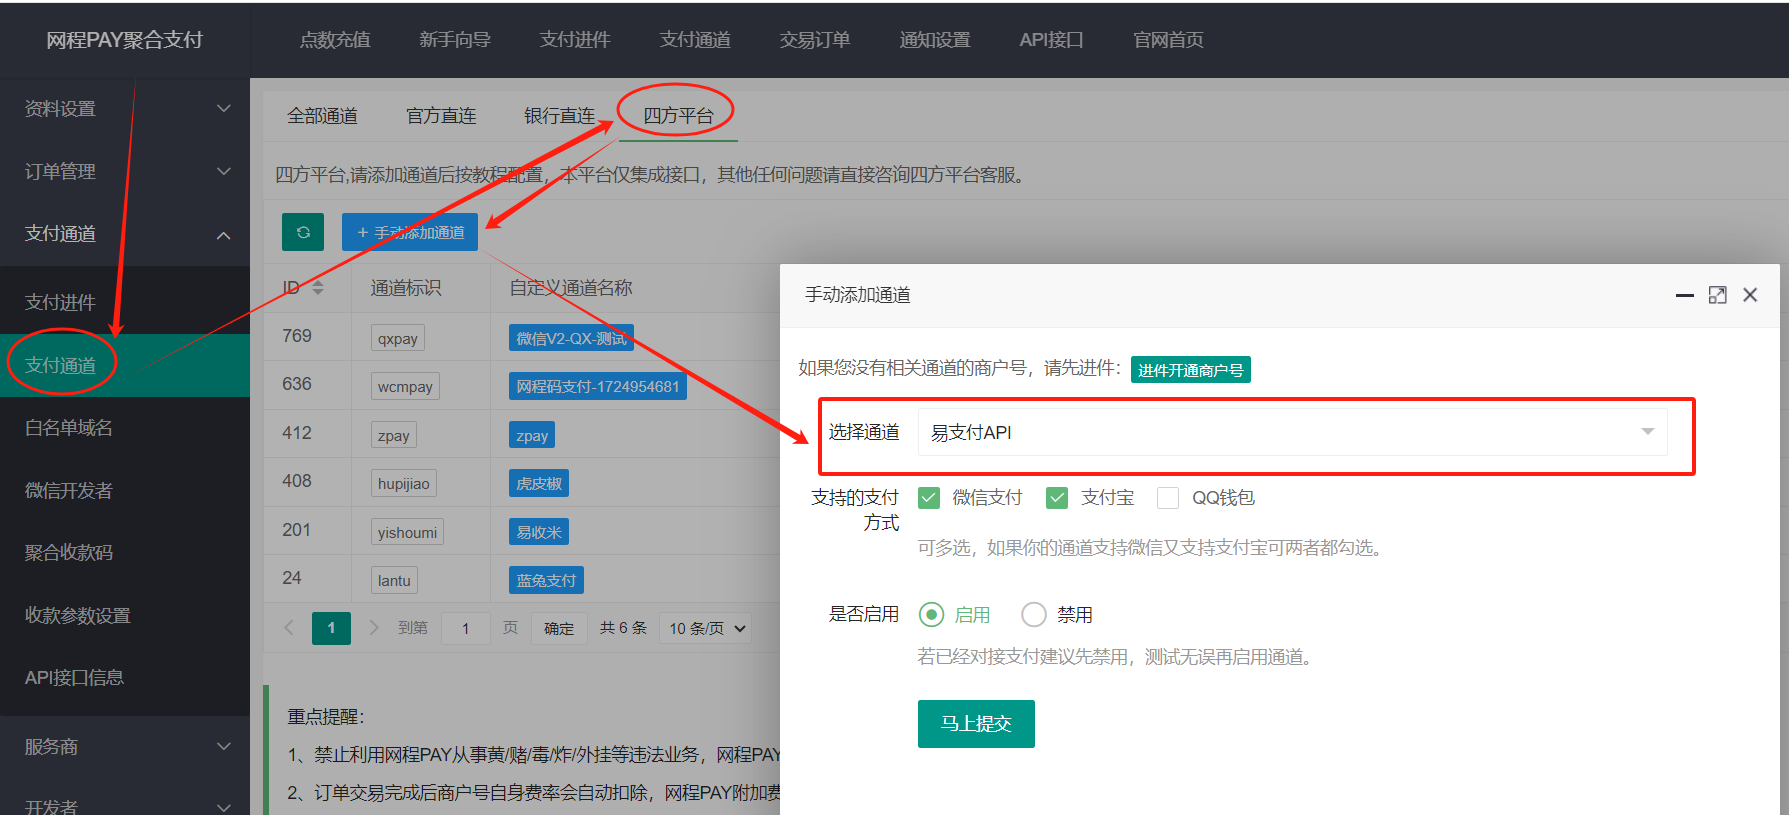Minimize the 手动添加通道 dialog
The height and width of the screenshot is (815, 1789).
(x=1684, y=295)
